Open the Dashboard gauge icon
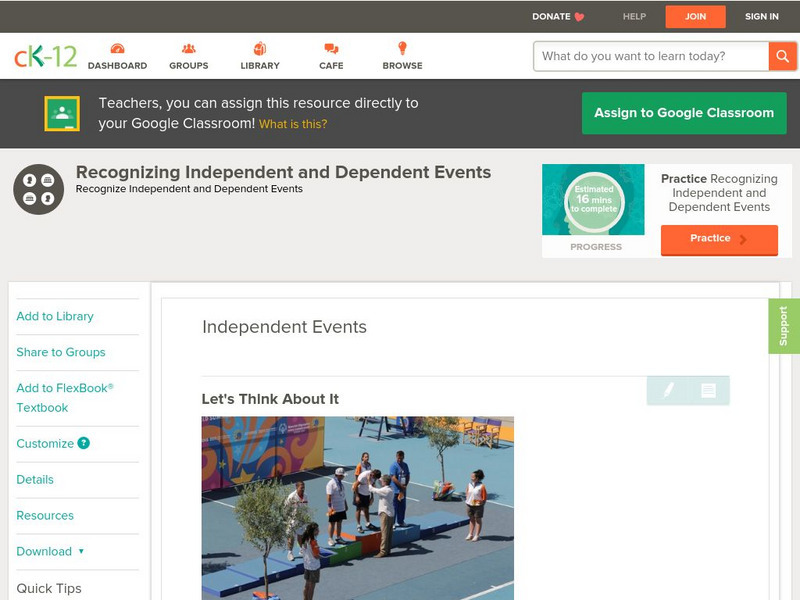The height and width of the screenshot is (600, 800). pyautogui.click(x=117, y=48)
